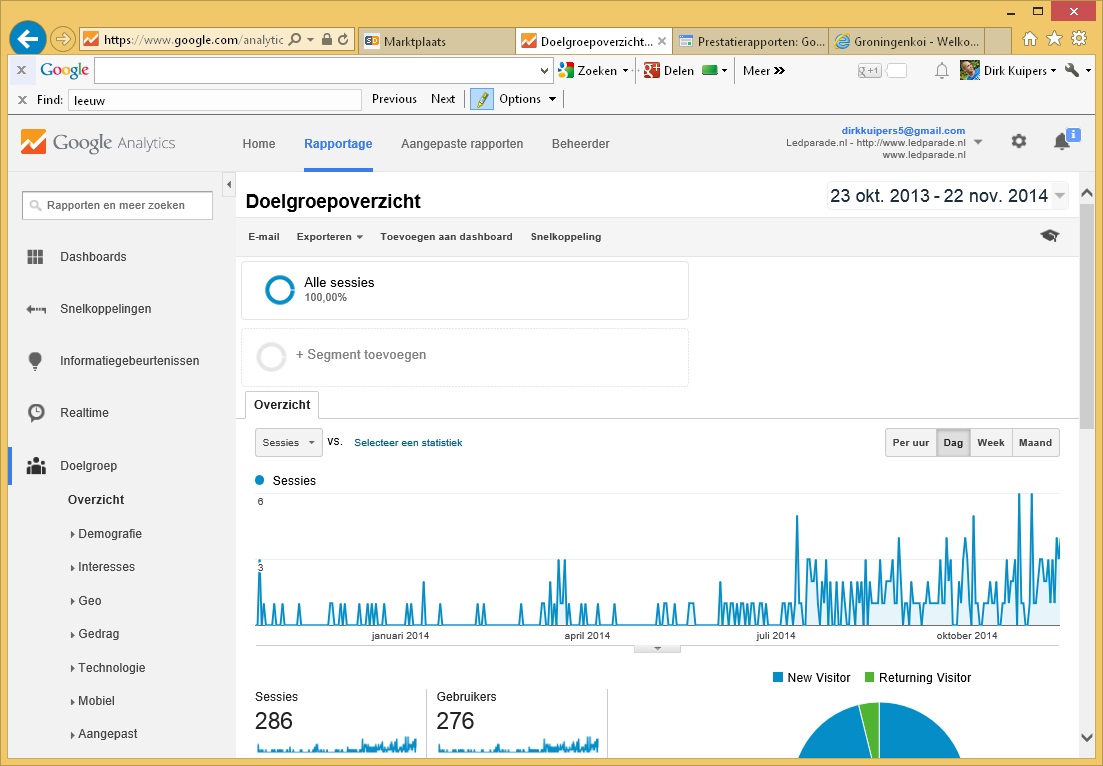1103x766 pixels.
Task: Switch to the Prestatierapporten browser tab
Action: click(751, 41)
